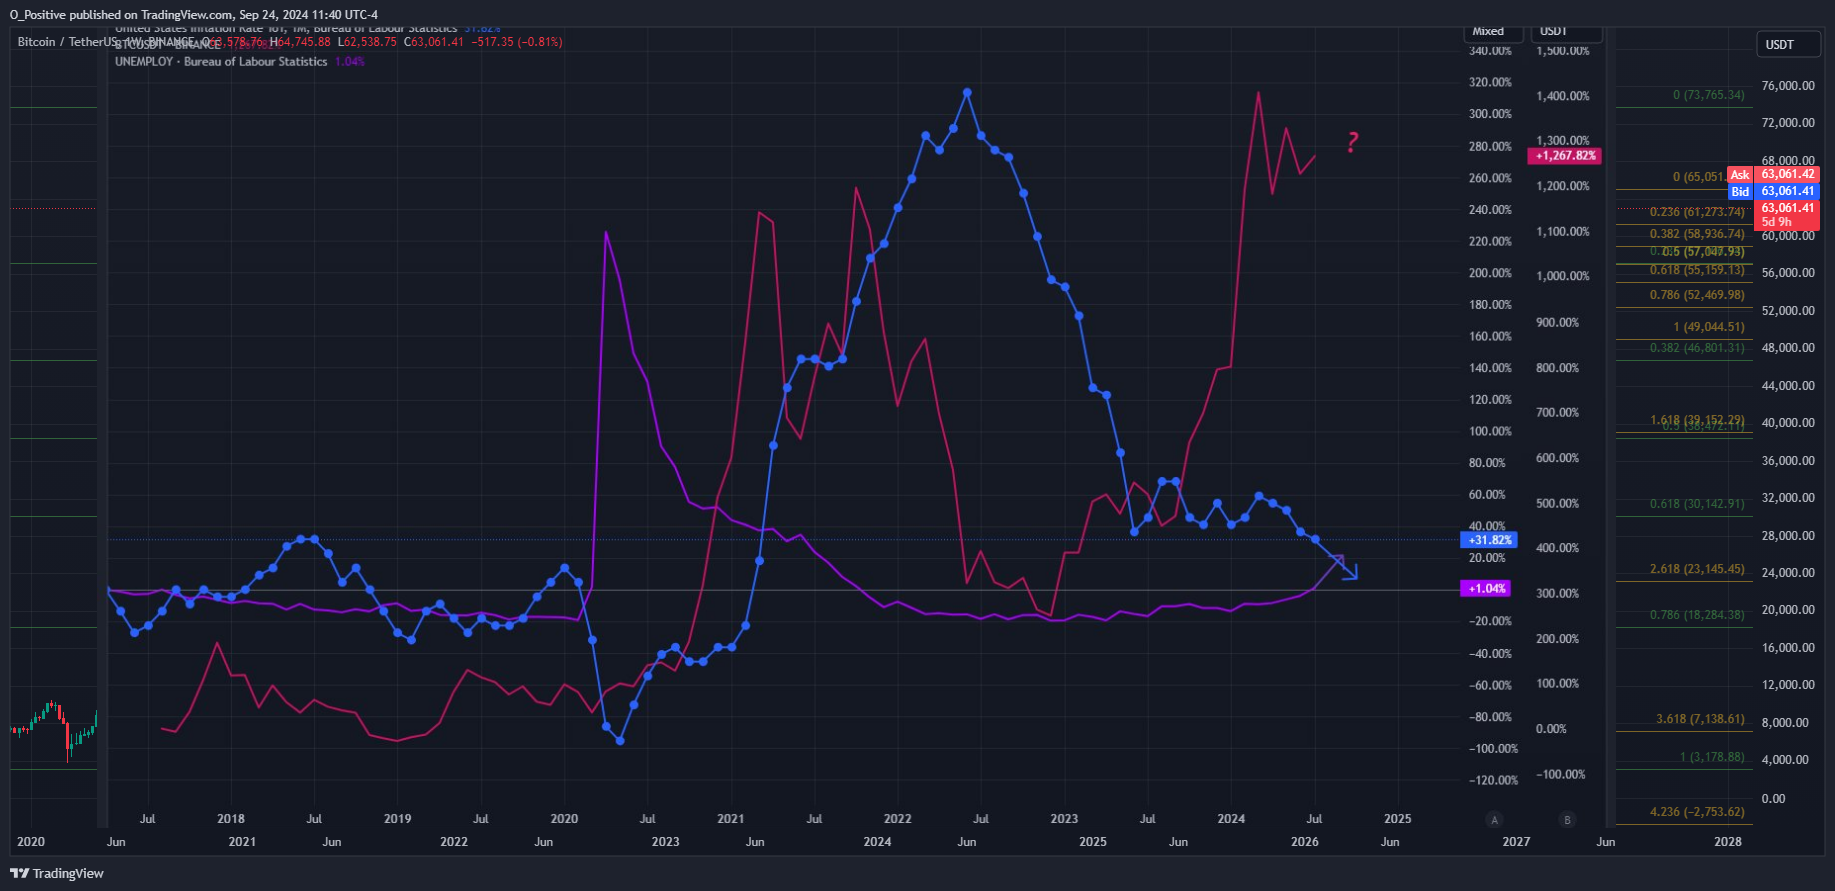Click the scale B circle icon

[x=1567, y=820]
